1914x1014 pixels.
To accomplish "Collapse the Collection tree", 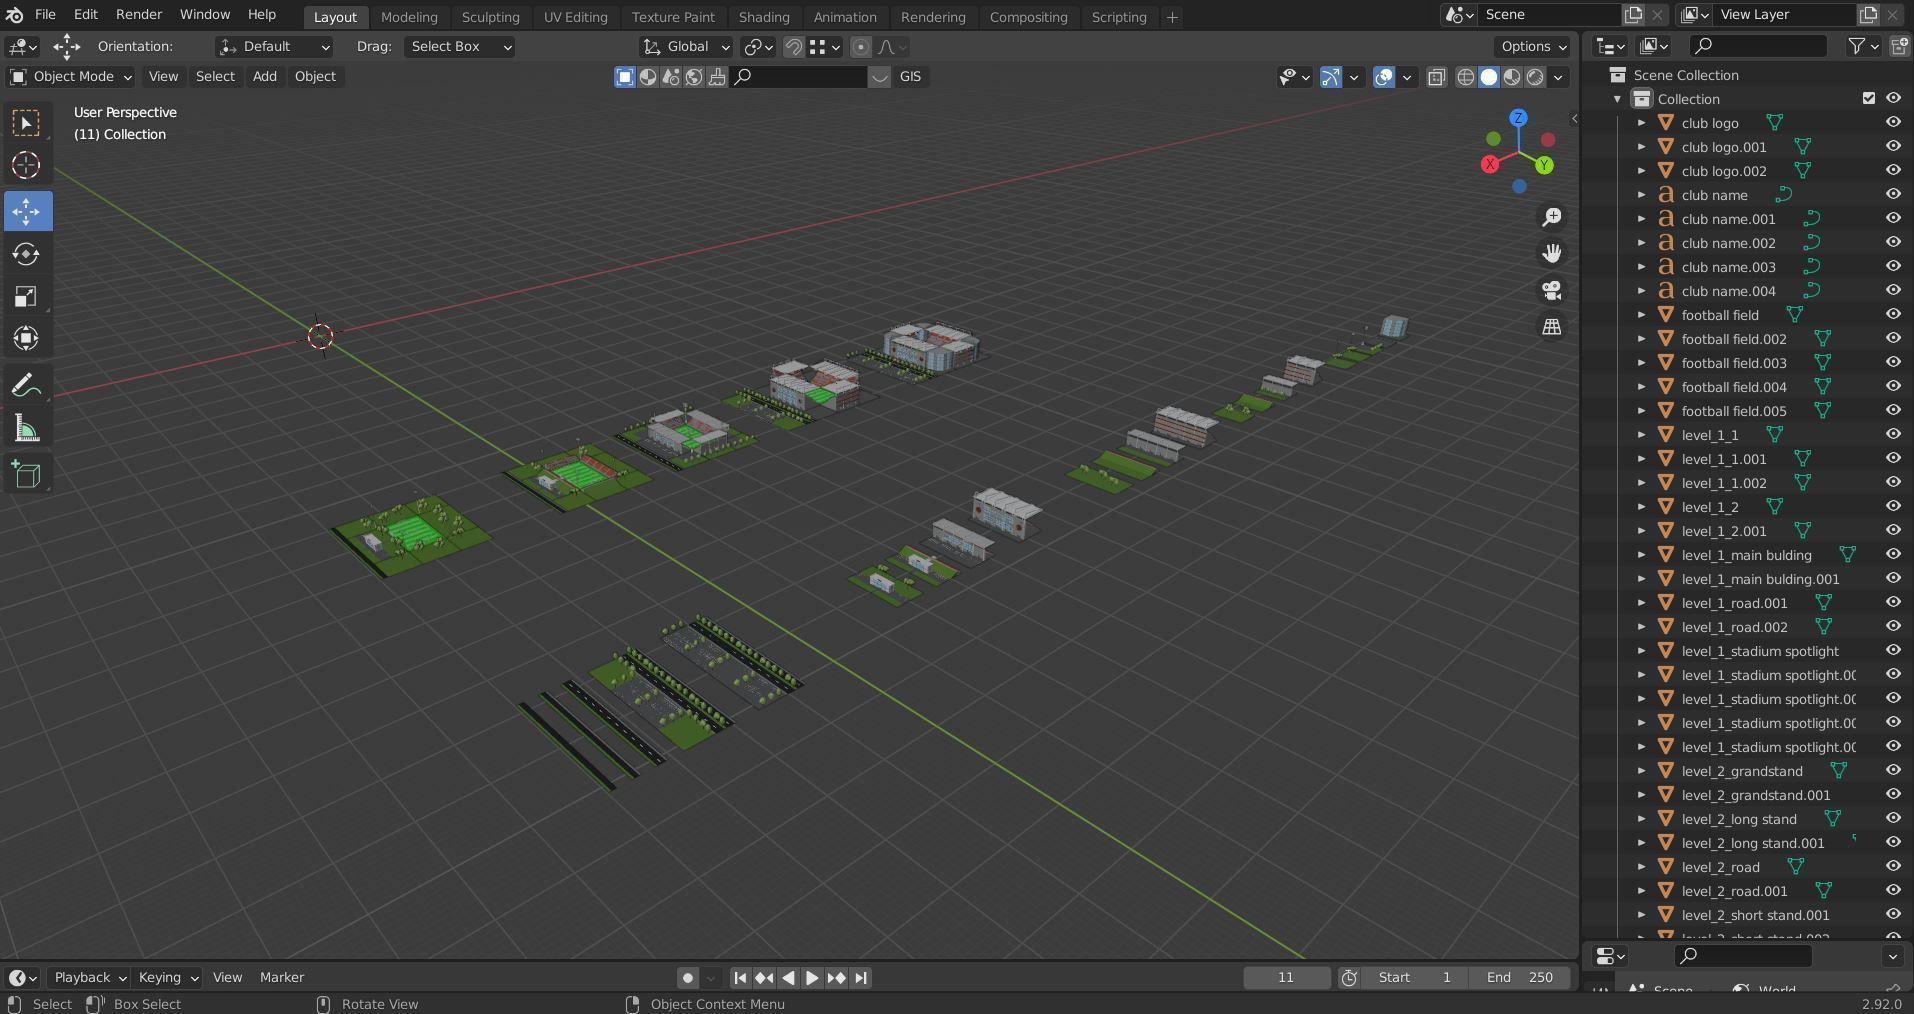I will pos(1617,99).
